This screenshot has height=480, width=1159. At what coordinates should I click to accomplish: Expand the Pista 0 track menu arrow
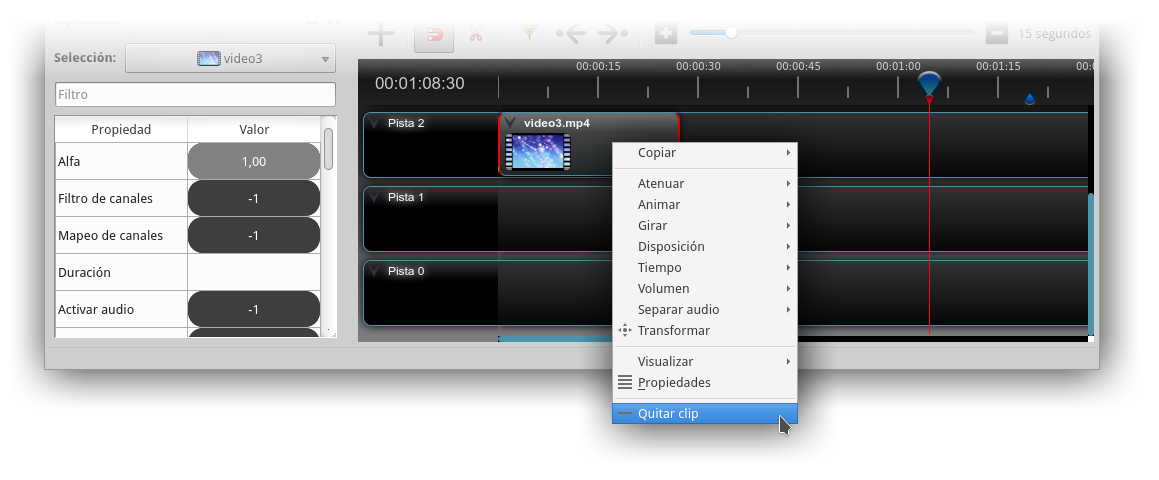[x=374, y=271]
